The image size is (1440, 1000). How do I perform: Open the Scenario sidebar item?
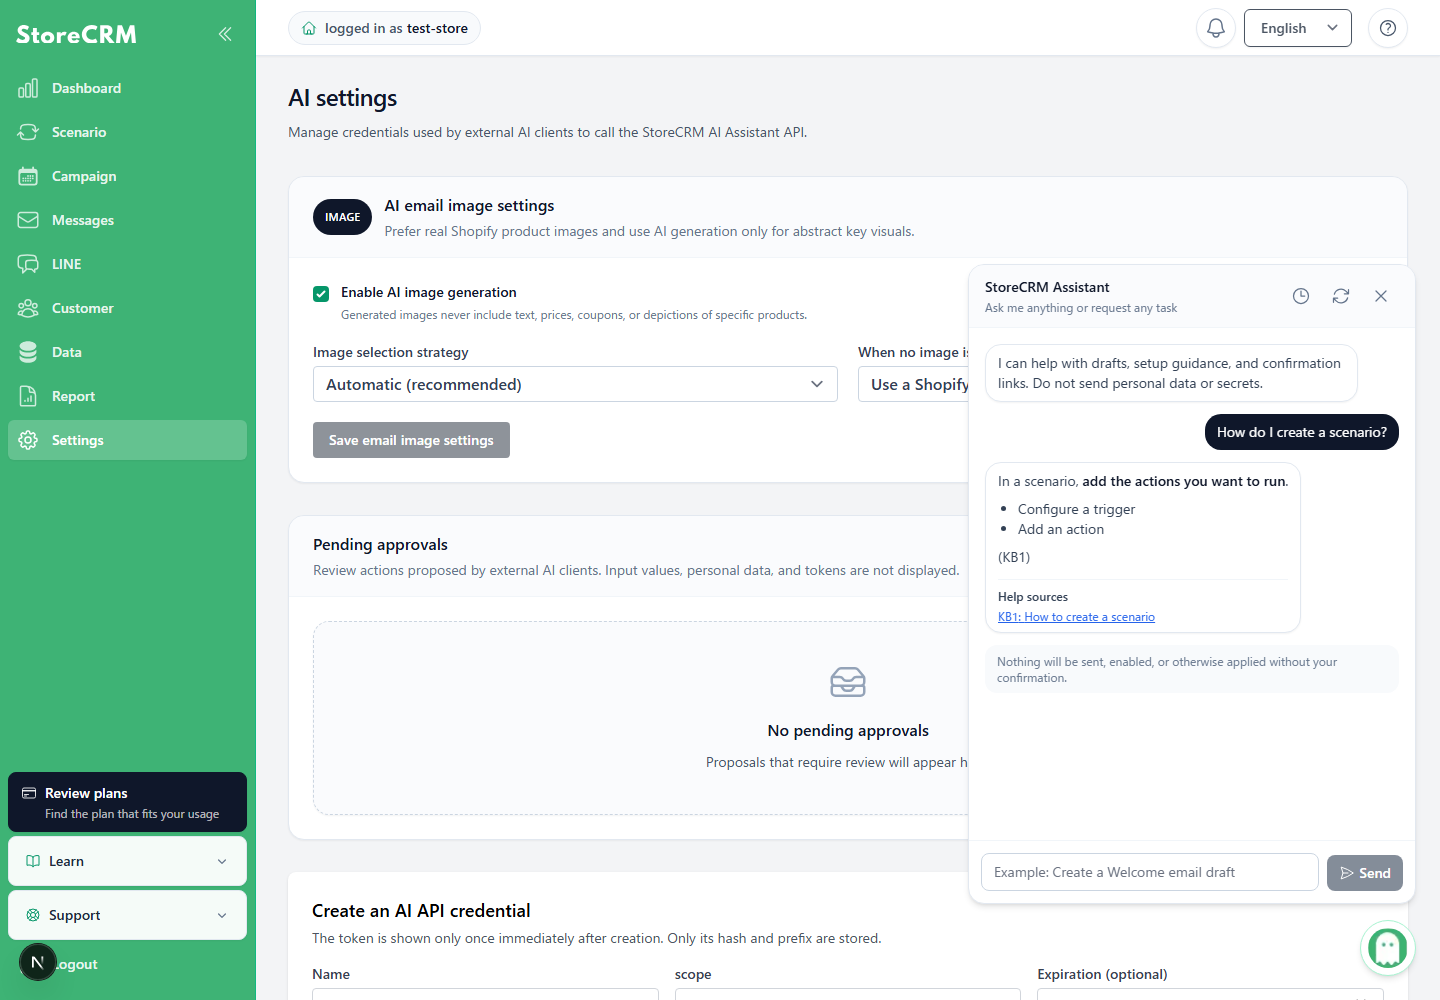(127, 132)
